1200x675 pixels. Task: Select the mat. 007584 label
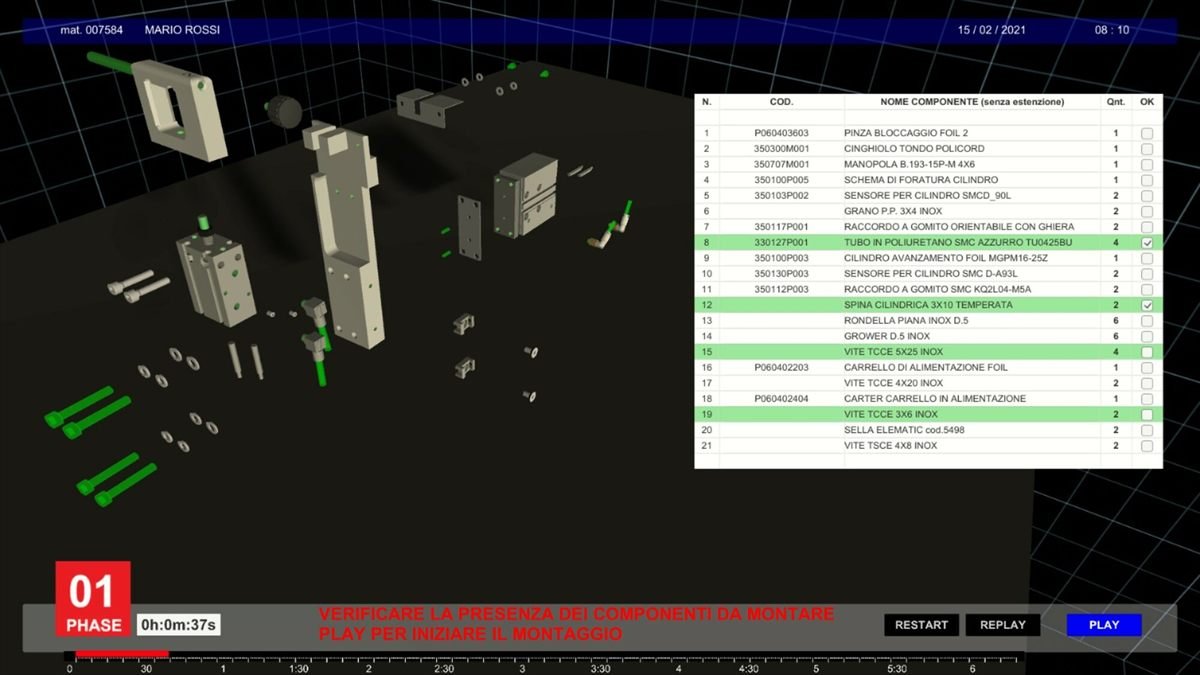pyautogui.click(x=92, y=30)
